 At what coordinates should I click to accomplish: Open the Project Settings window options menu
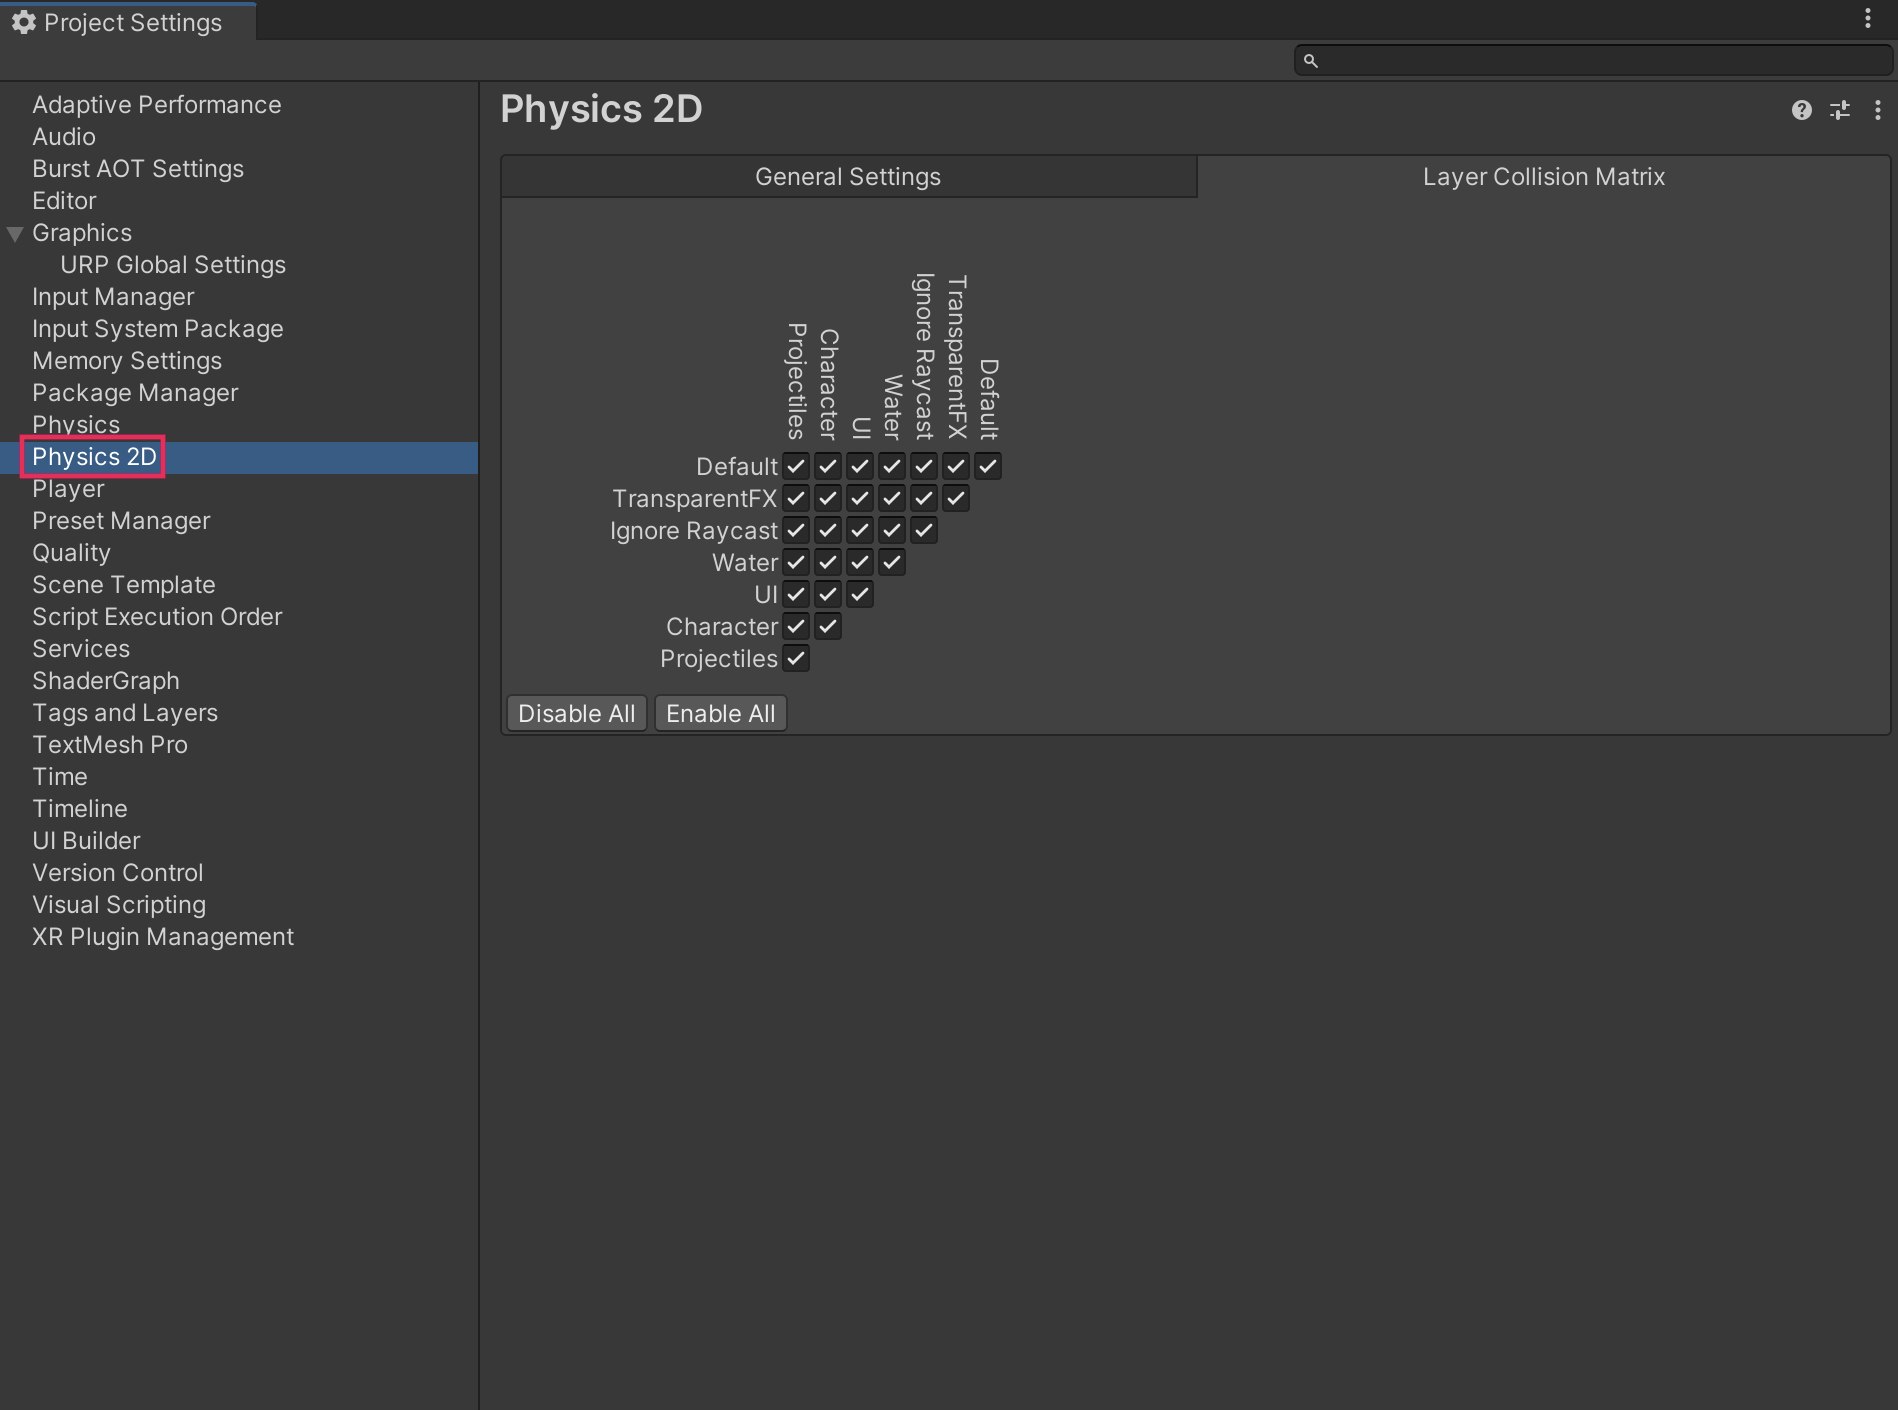point(1867,19)
